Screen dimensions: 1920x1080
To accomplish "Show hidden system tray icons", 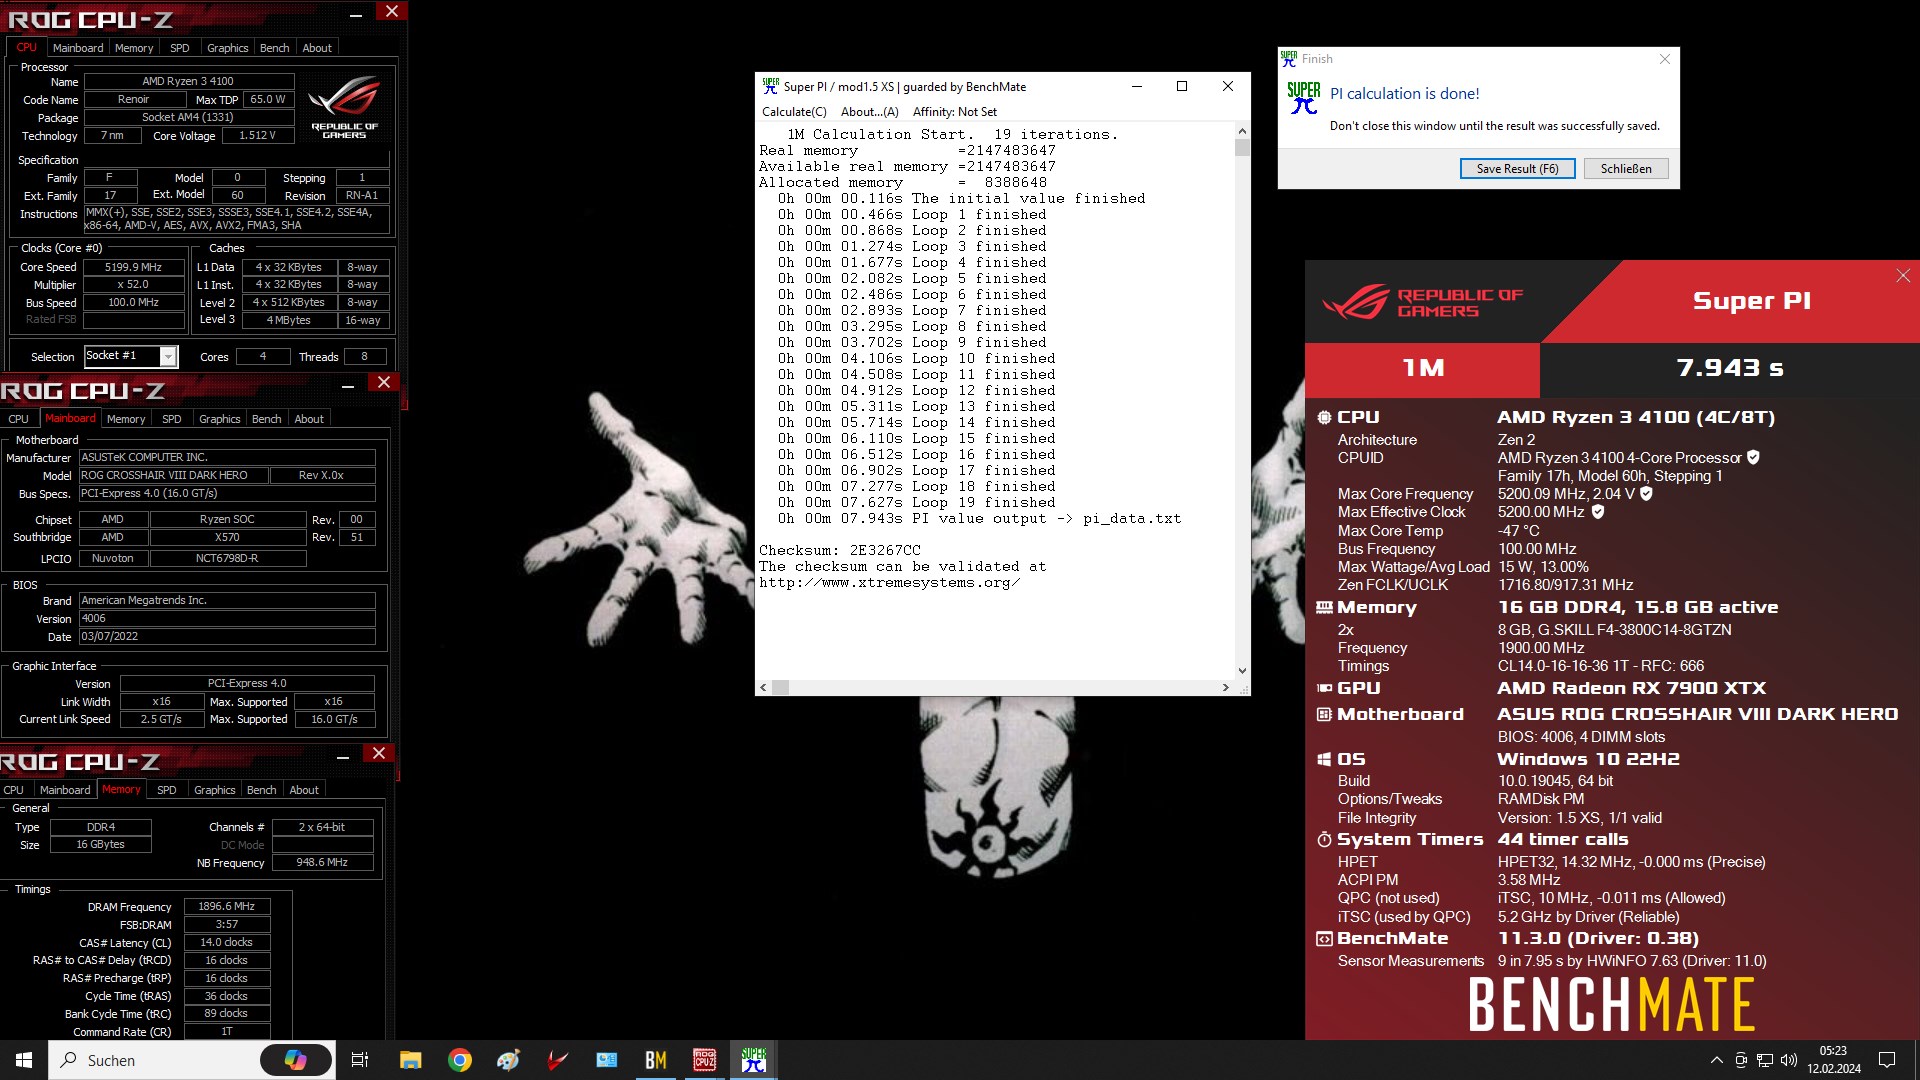I will [1717, 1060].
